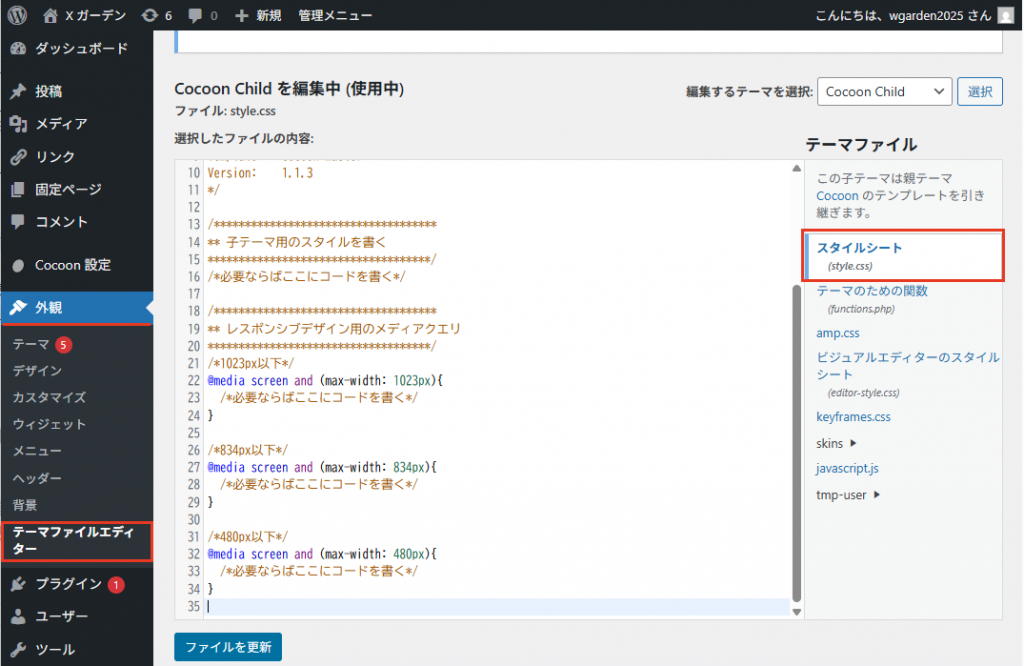Open the プラグイン sidebar menu
The width and height of the screenshot is (1024, 666).
[x=67, y=584]
